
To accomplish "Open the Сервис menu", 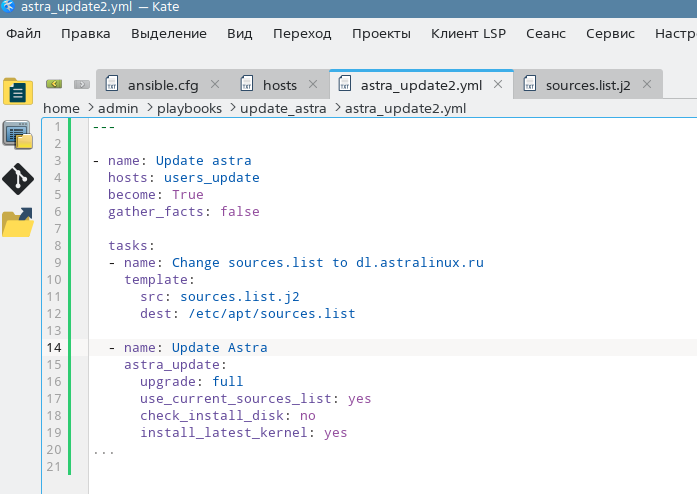I will (x=610, y=34).
